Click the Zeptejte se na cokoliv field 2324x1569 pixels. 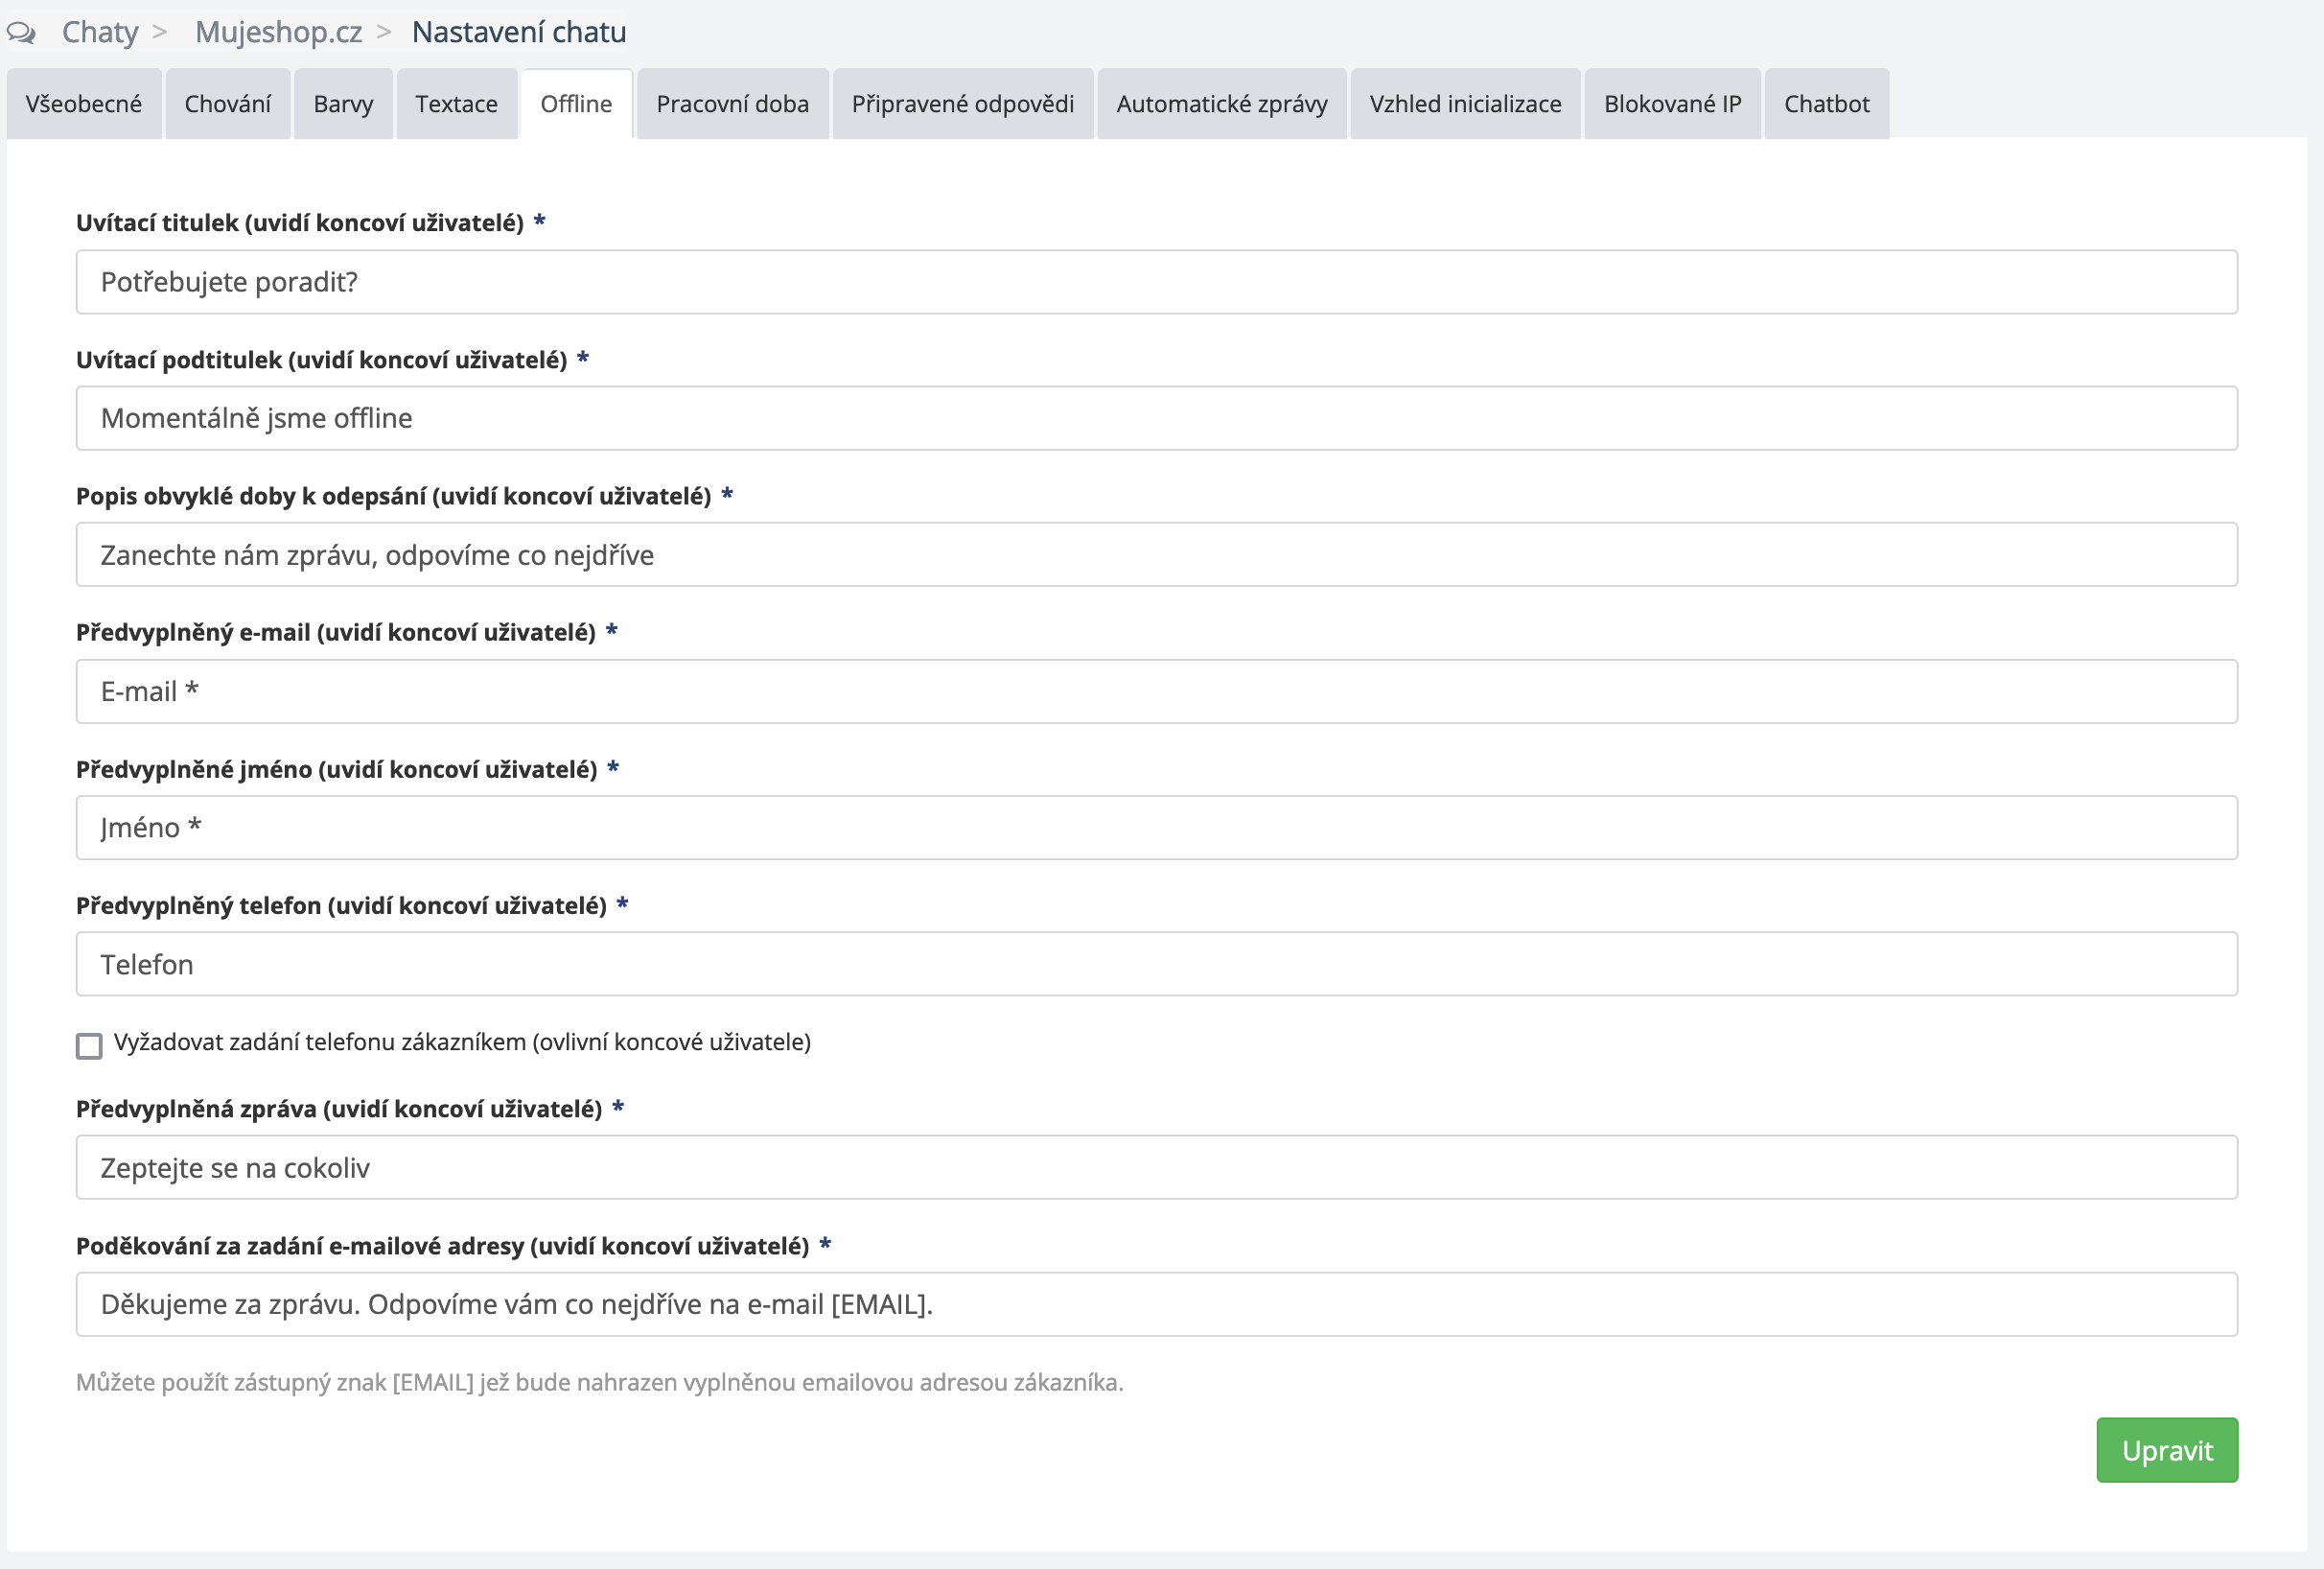pos(1156,1167)
